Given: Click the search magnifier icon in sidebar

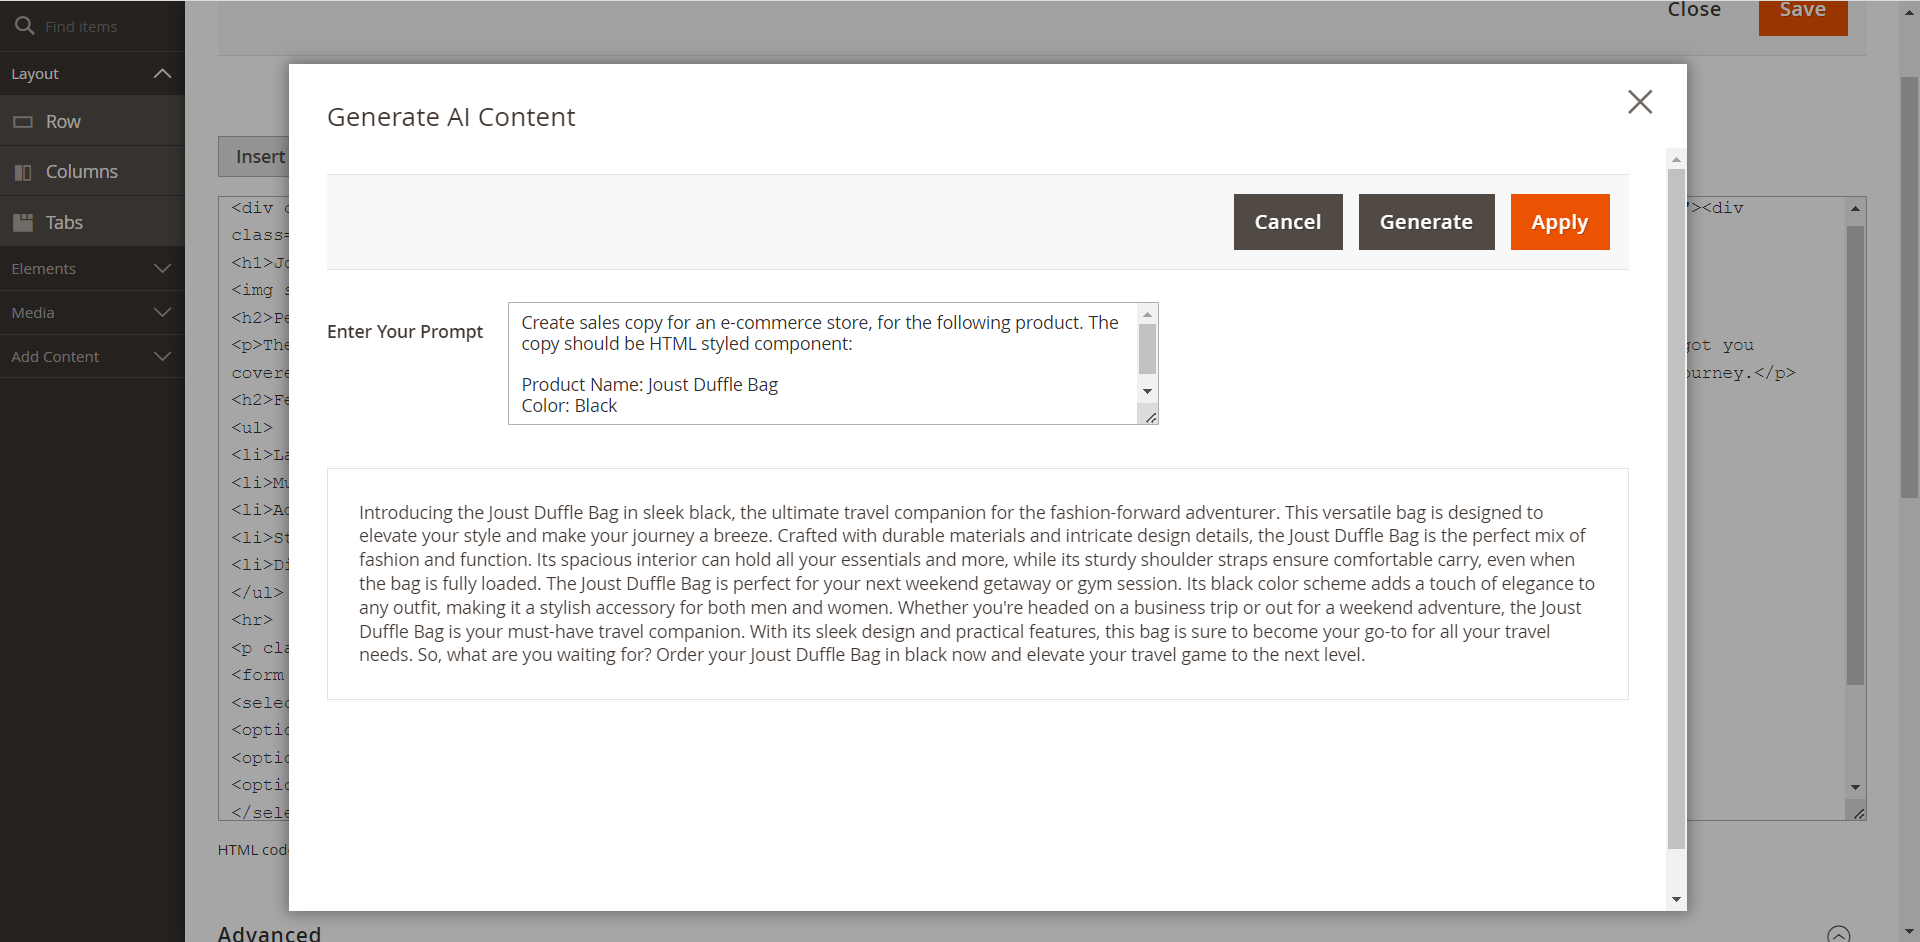Looking at the screenshot, I should 24,26.
